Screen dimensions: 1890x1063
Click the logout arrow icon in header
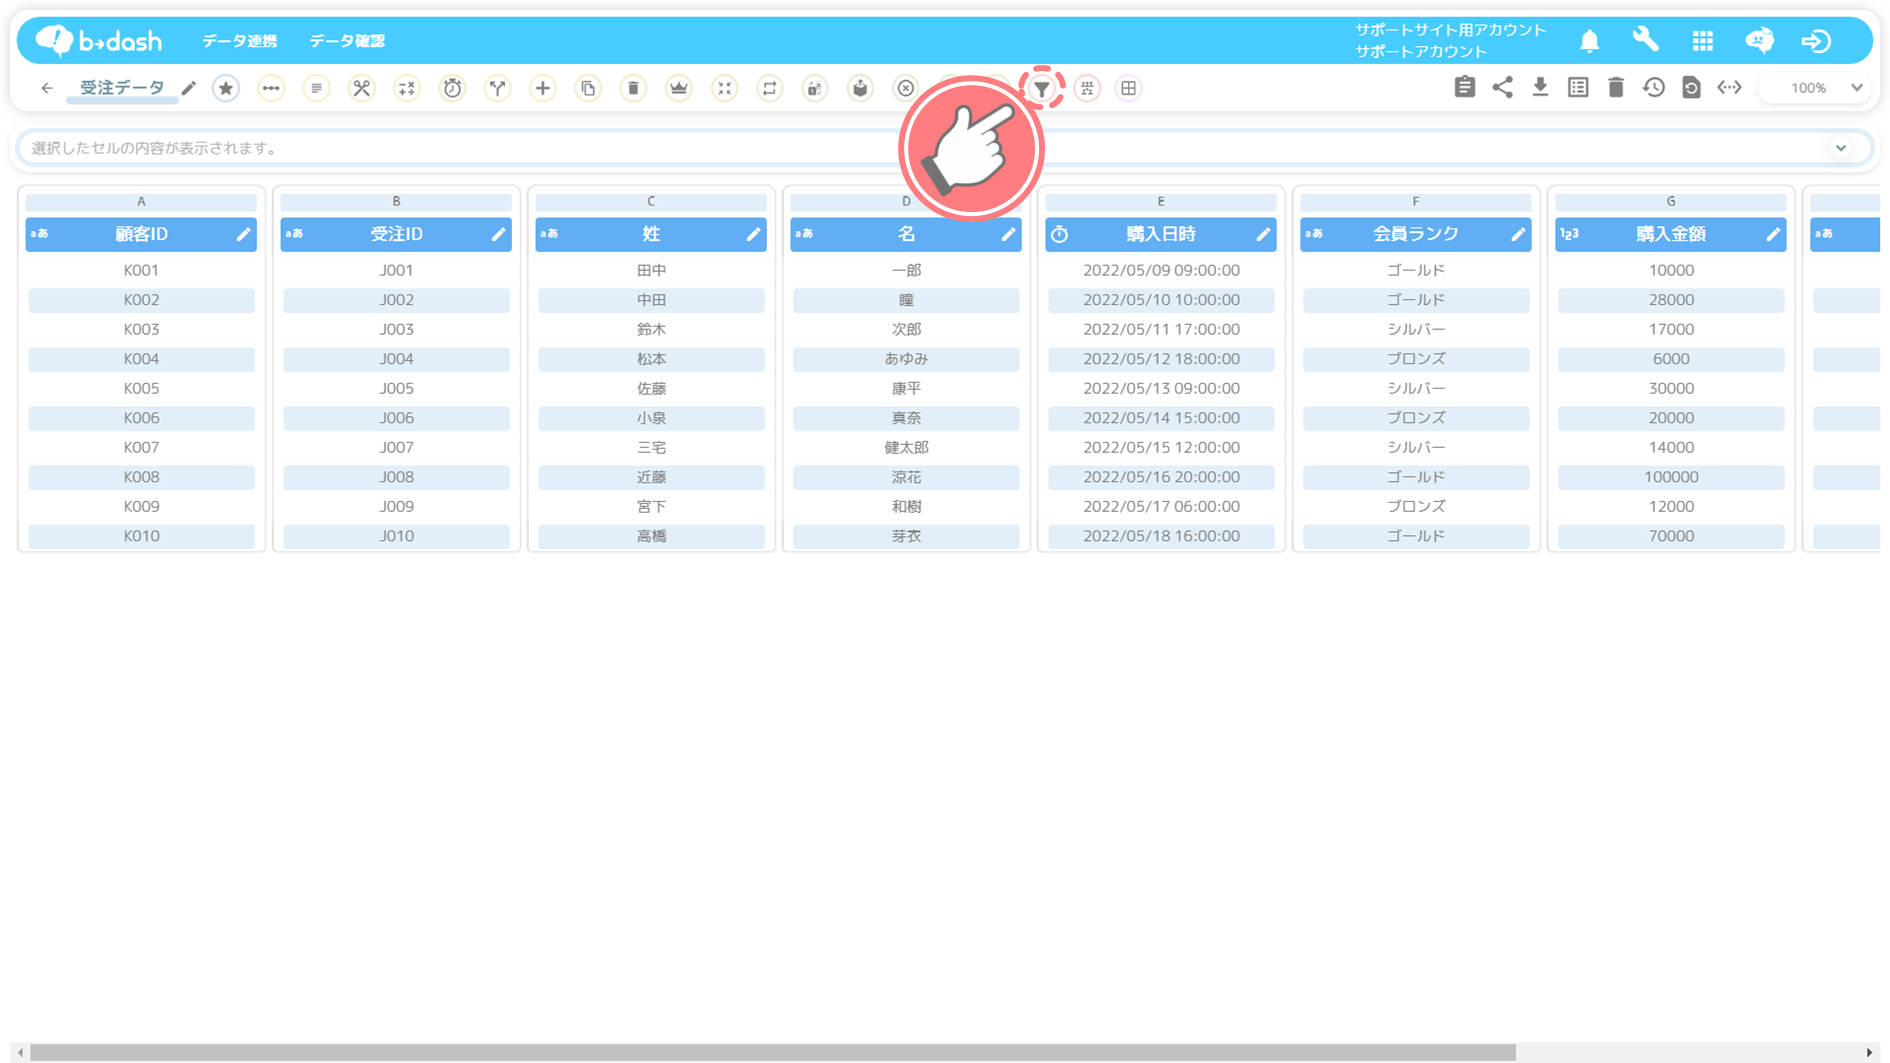point(1816,41)
